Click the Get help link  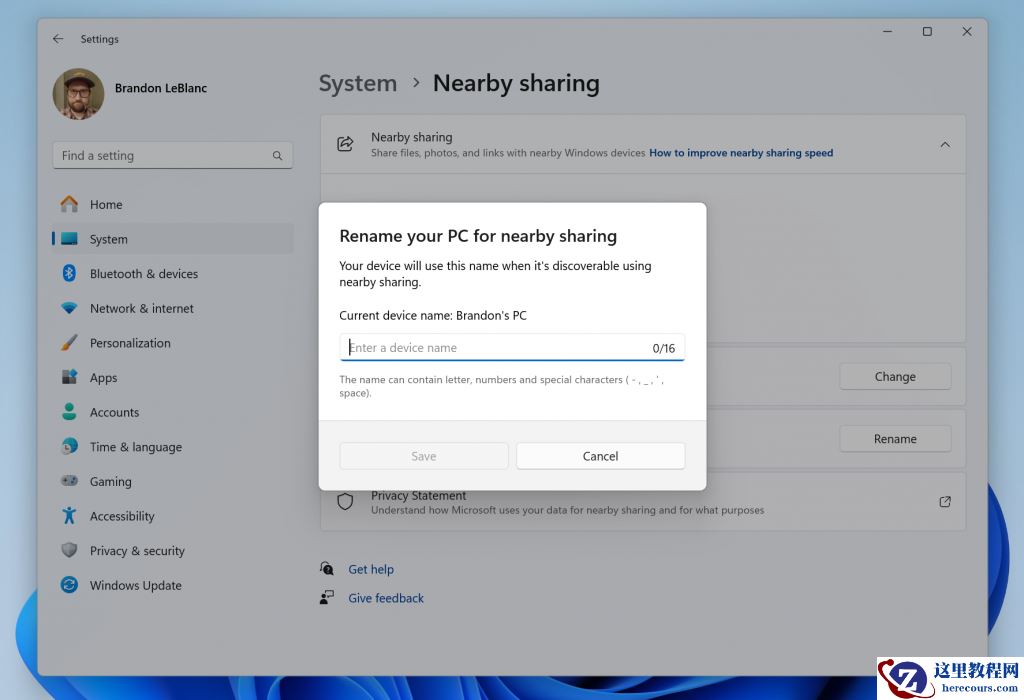pos(371,569)
